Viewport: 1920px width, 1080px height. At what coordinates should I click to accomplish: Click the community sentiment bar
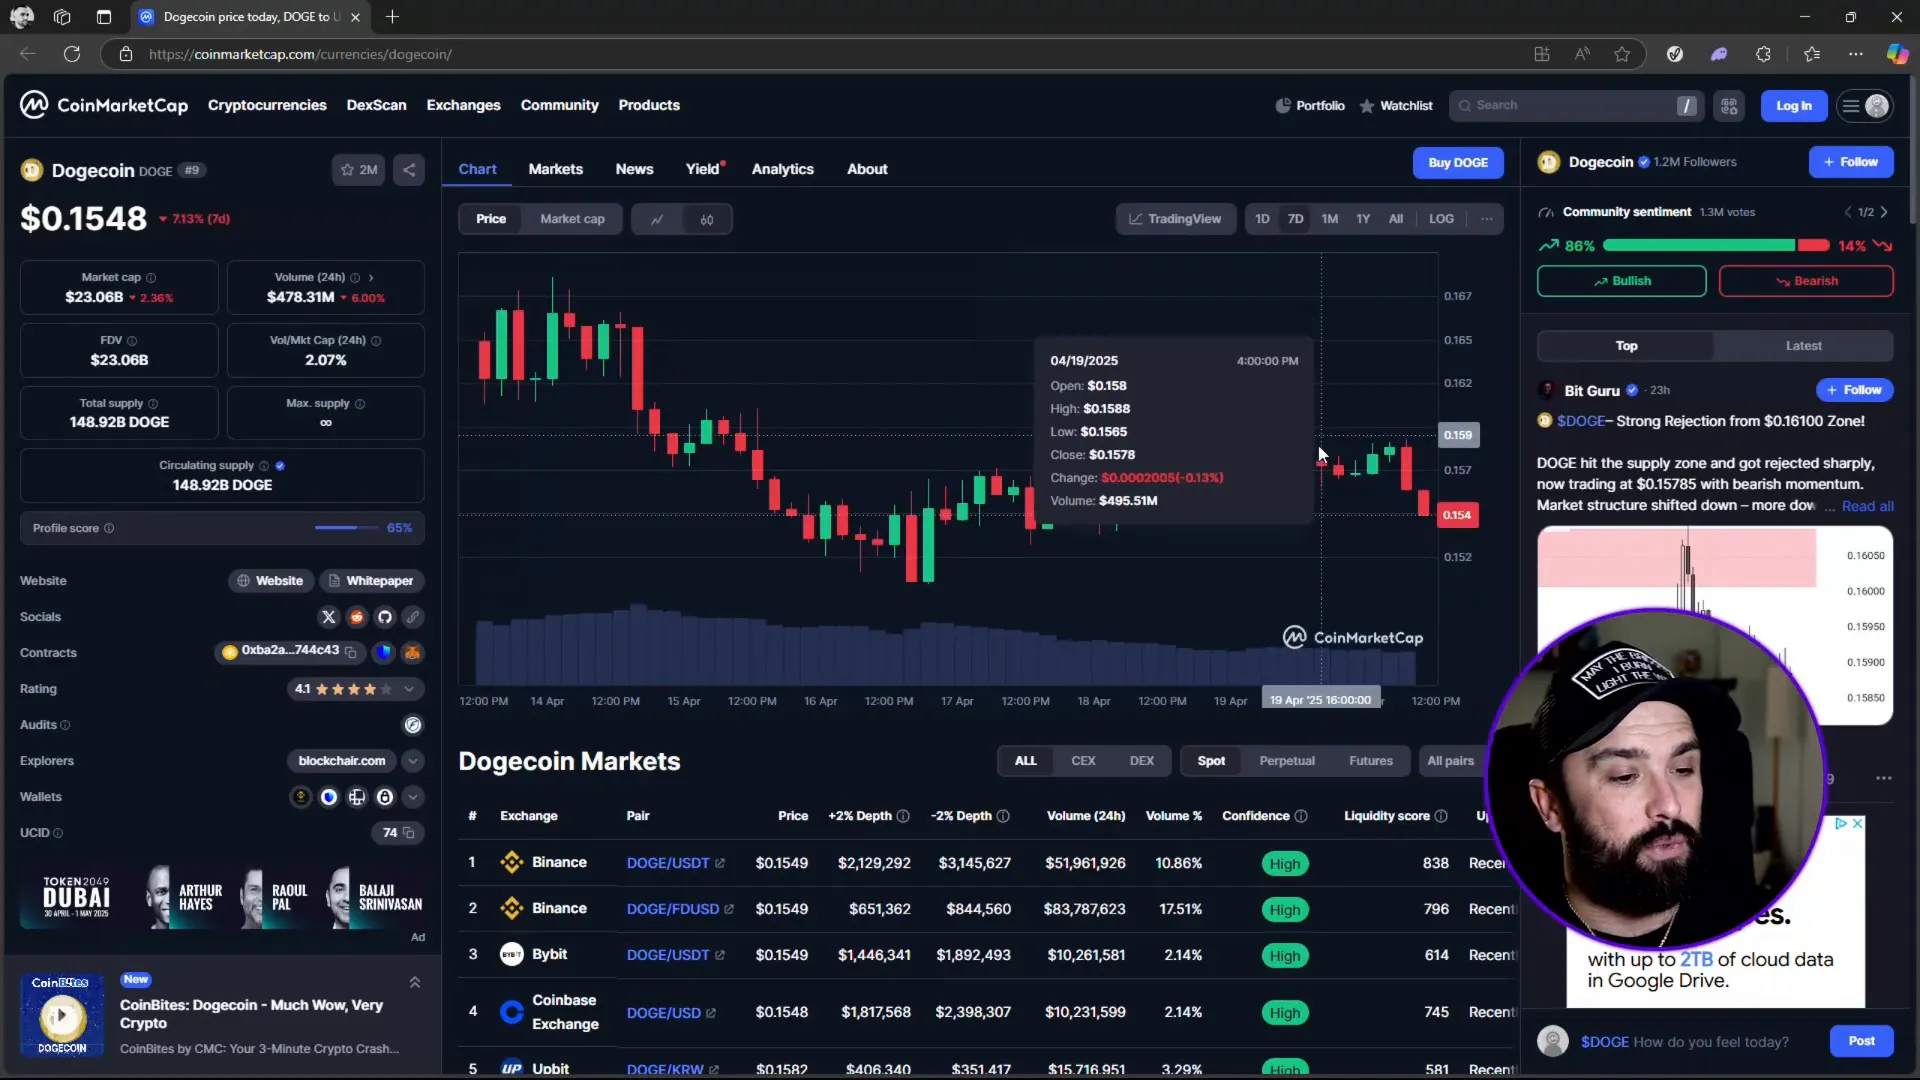pyautogui.click(x=1715, y=246)
